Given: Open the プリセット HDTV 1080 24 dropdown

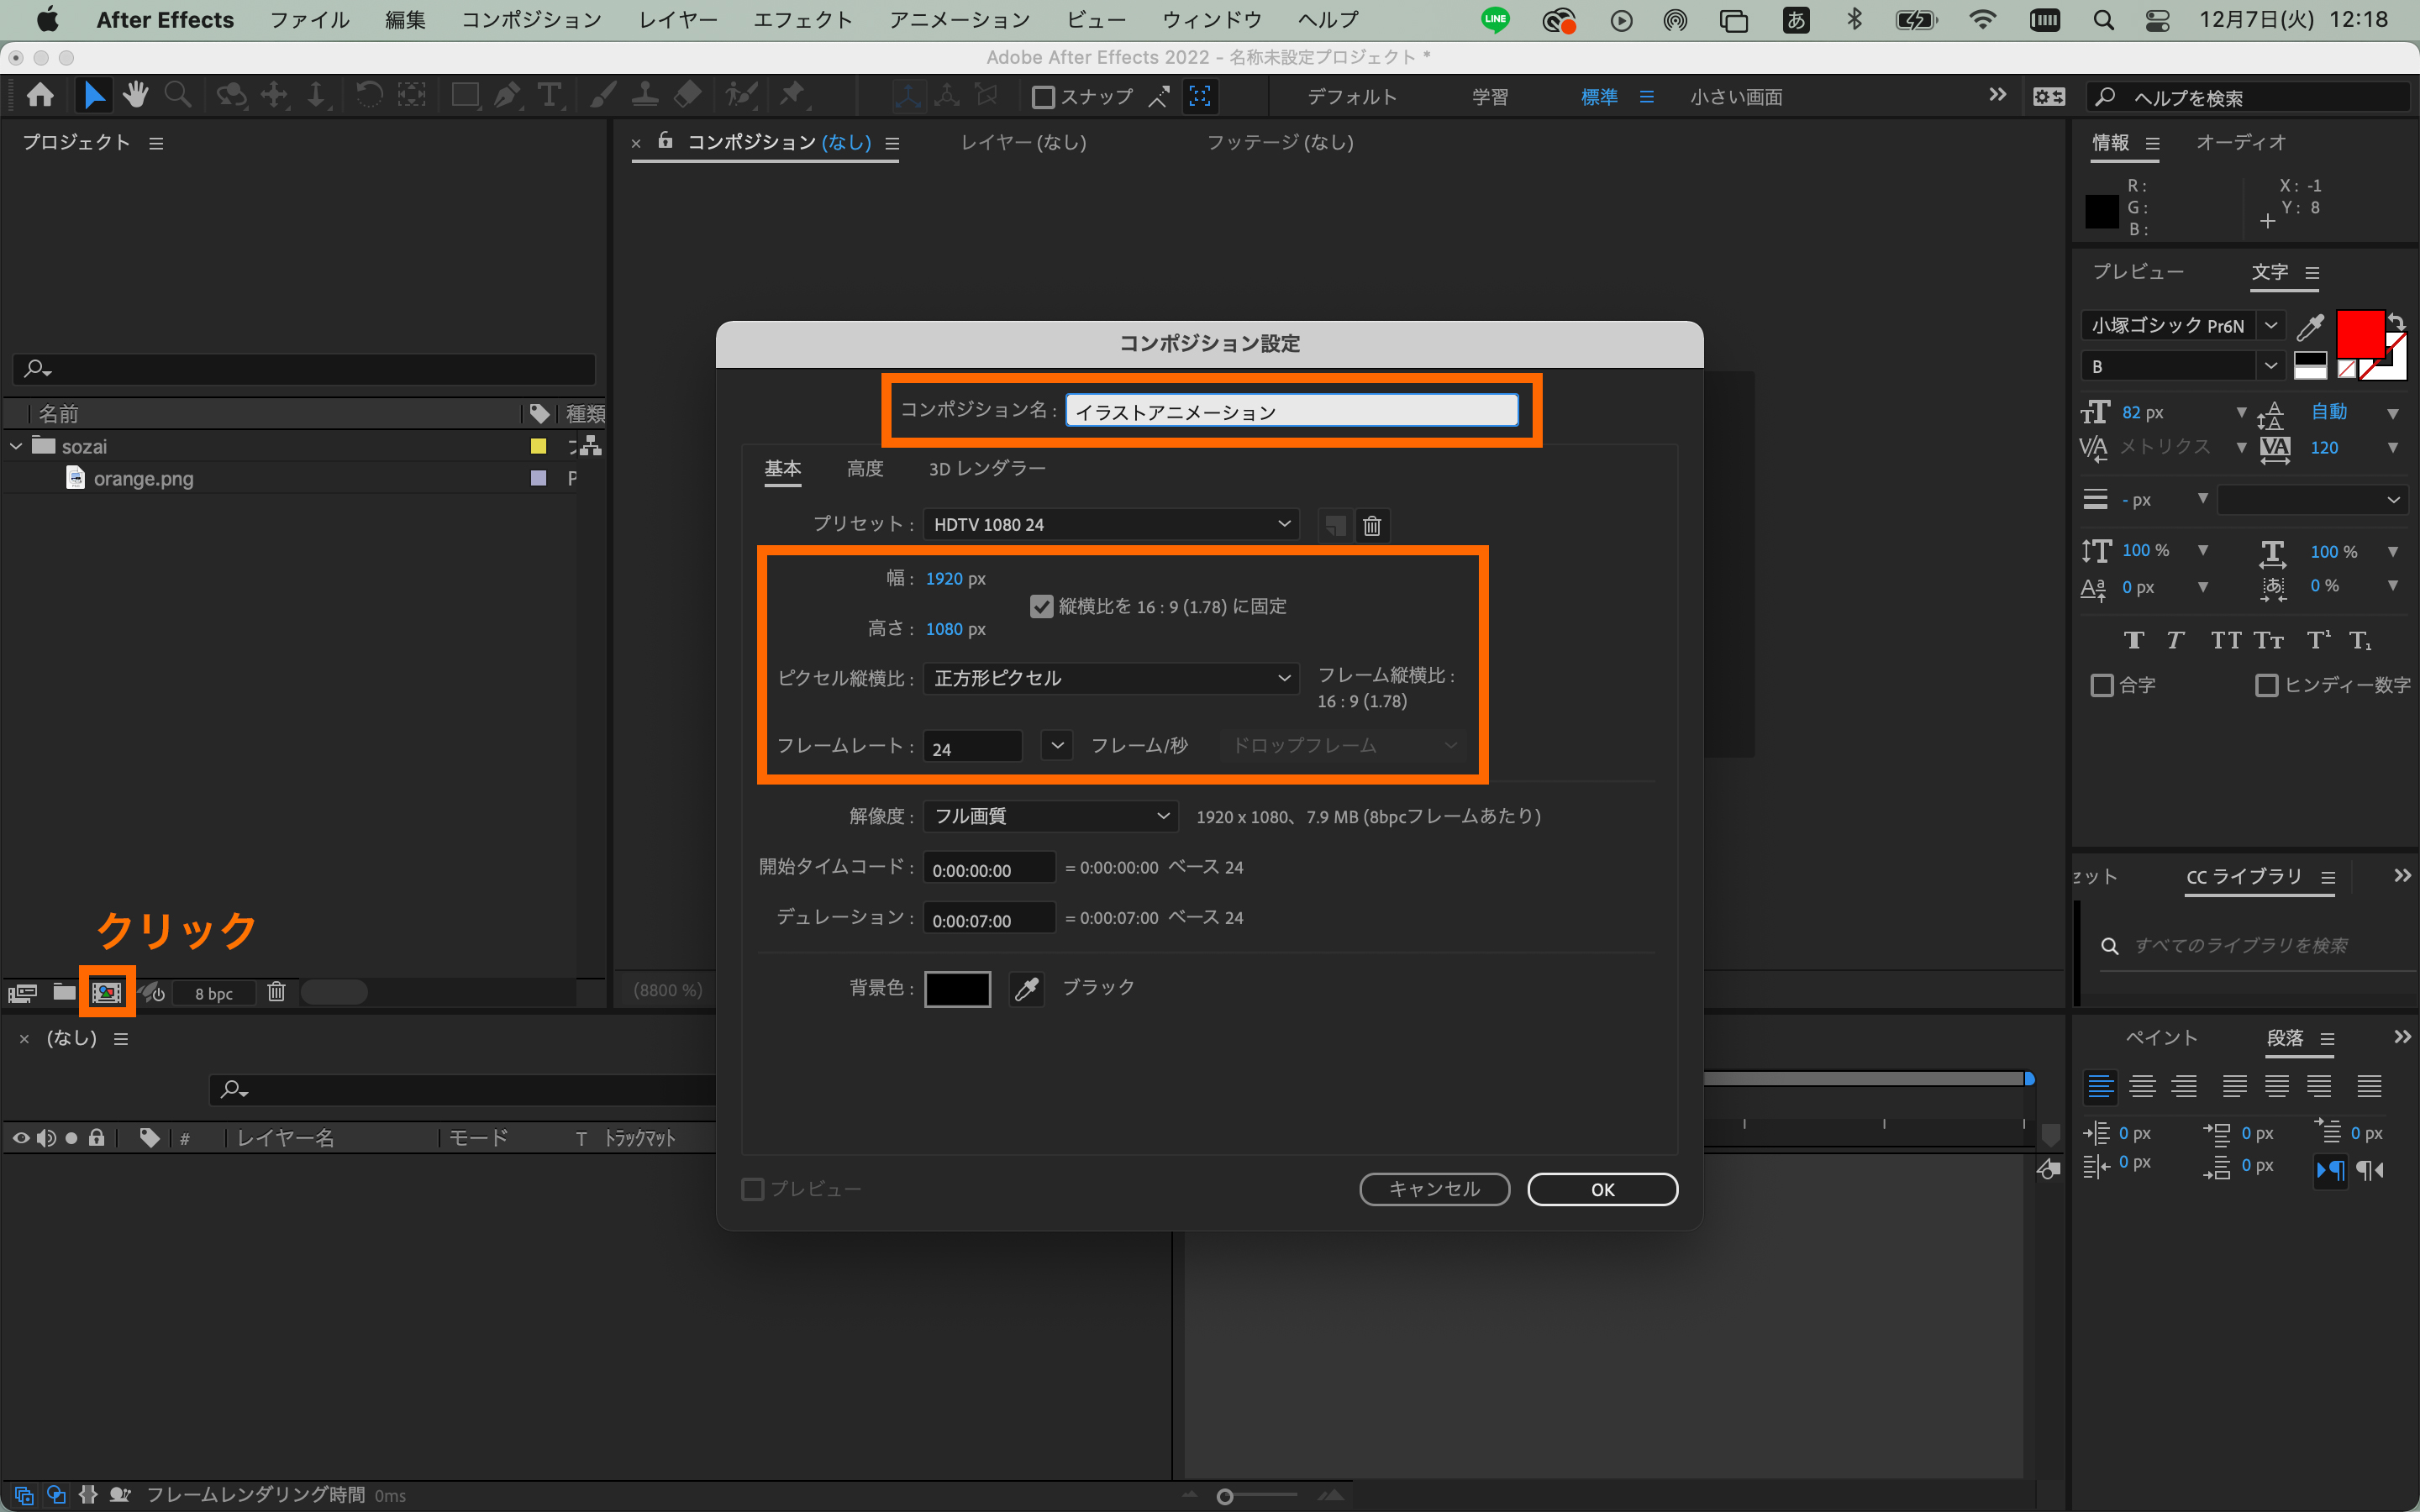Looking at the screenshot, I should [1110, 524].
